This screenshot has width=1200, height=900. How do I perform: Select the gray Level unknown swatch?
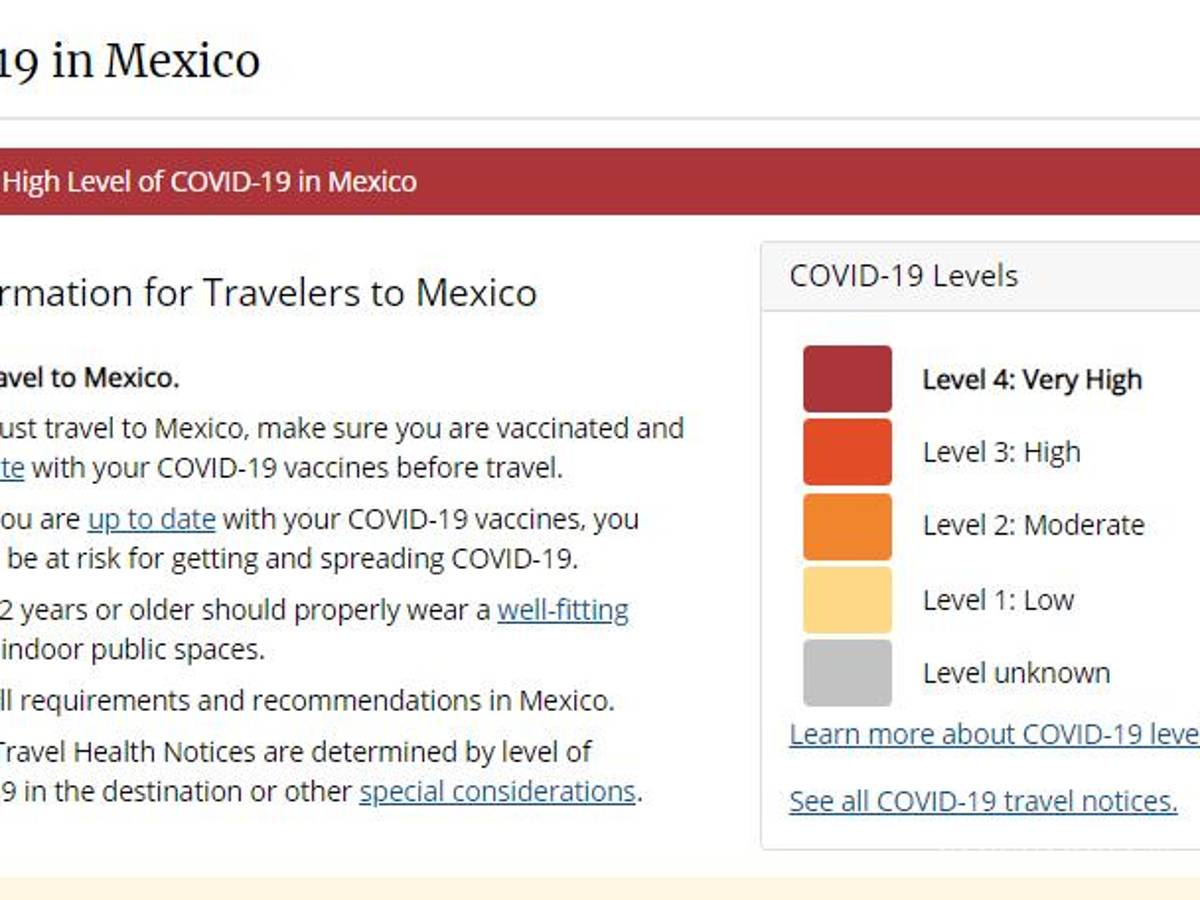pyautogui.click(x=846, y=672)
